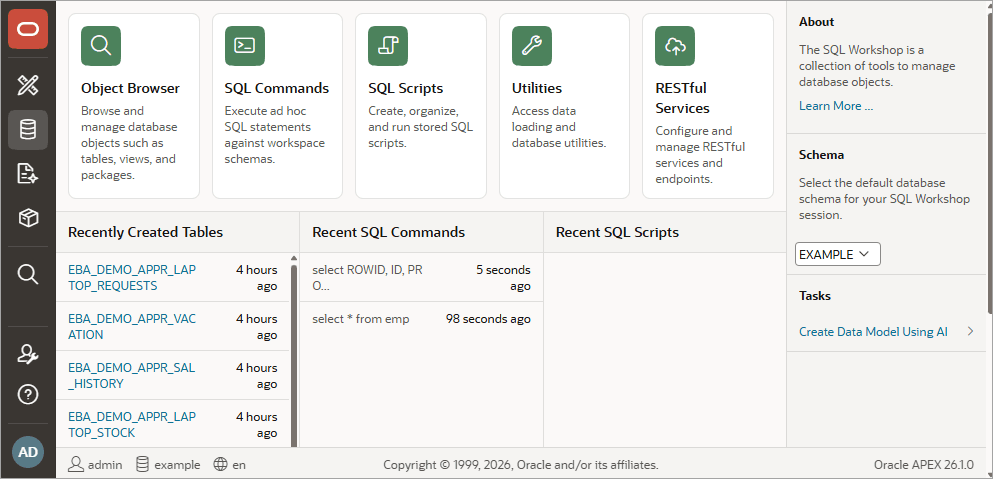This screenshot has width=993, height=479.
Task: Click Create Data Model Using AI task
Action: (x=873, y=331)
